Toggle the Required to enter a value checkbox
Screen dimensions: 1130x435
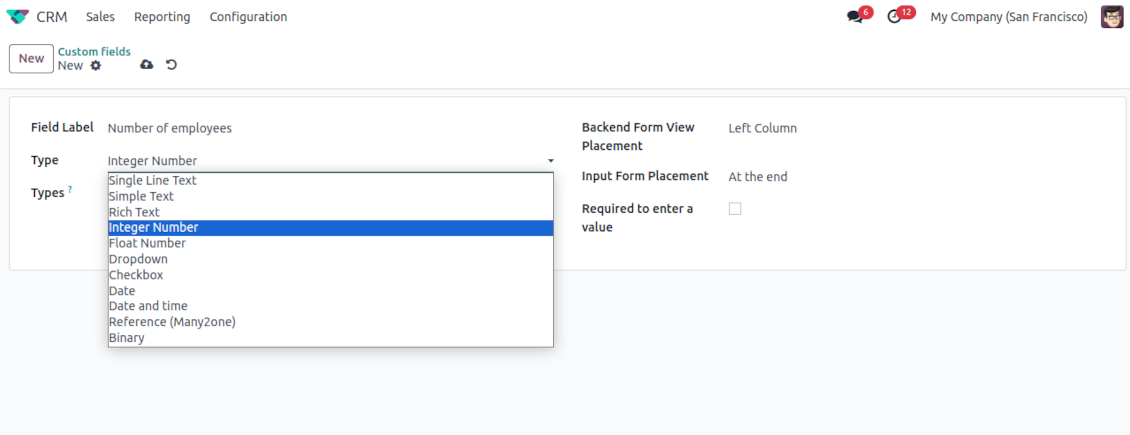(x=735, y=209)
